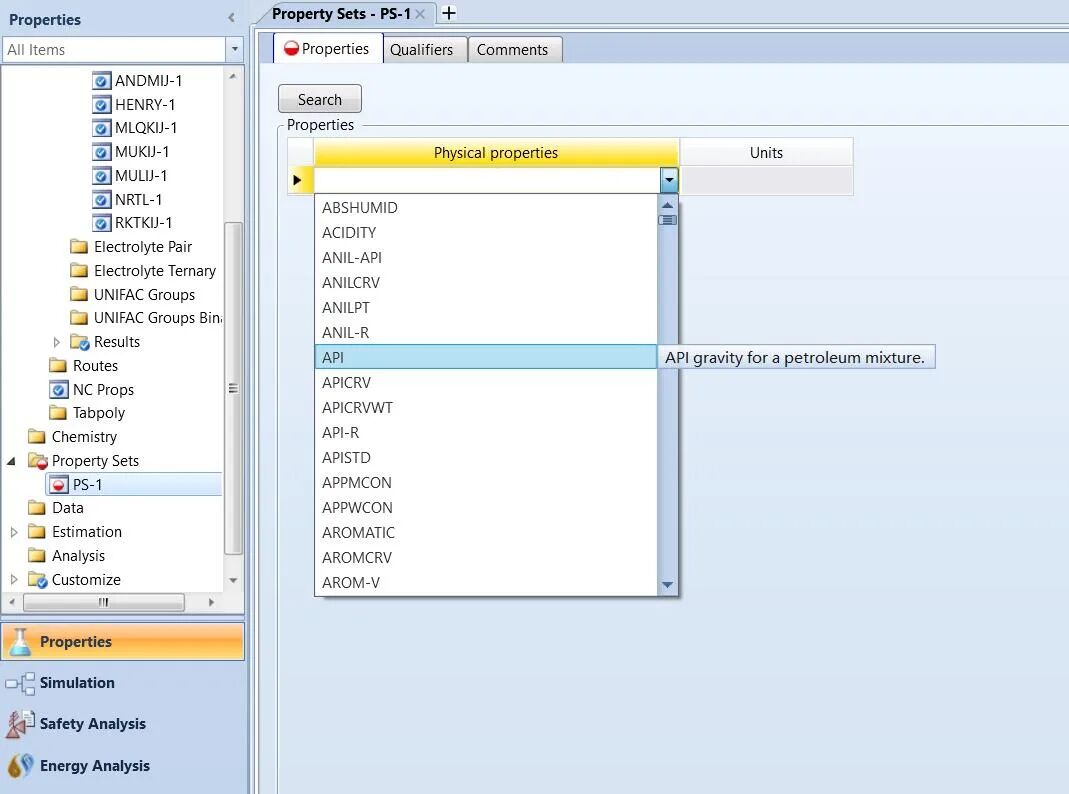Click the Units cell in the first row
Image resolution: width=1069 pixels, height=794 pixels.
(x=766, y=181)
